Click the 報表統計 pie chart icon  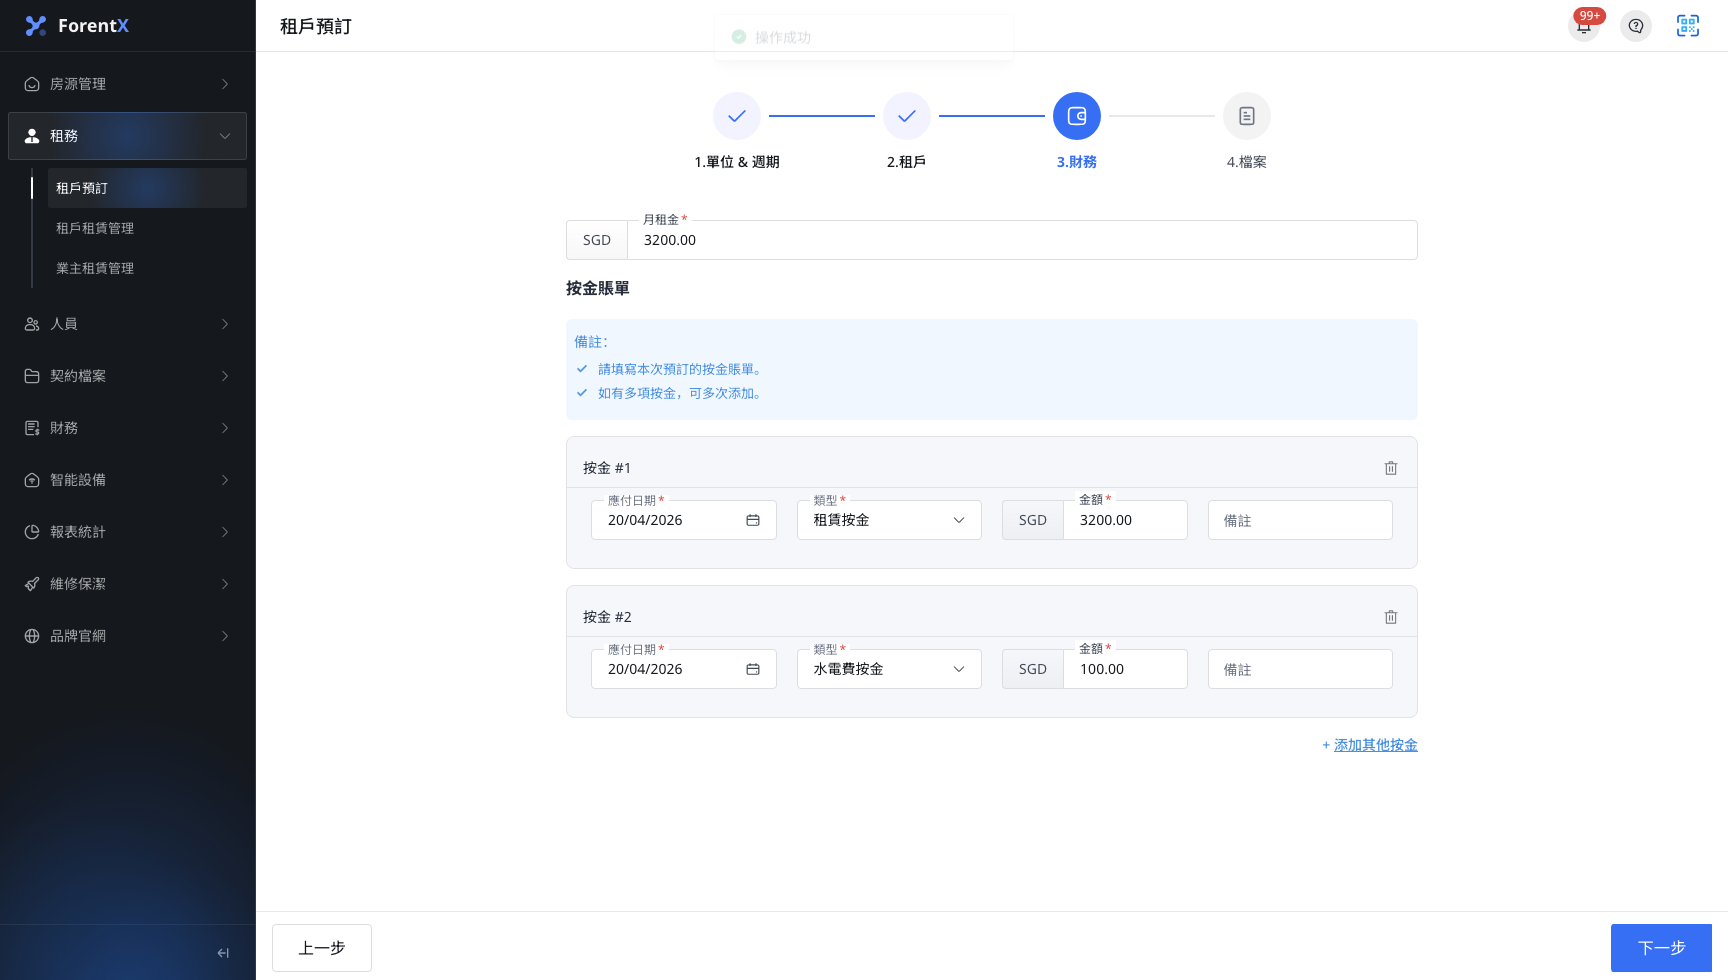click(x=32, y=532)
